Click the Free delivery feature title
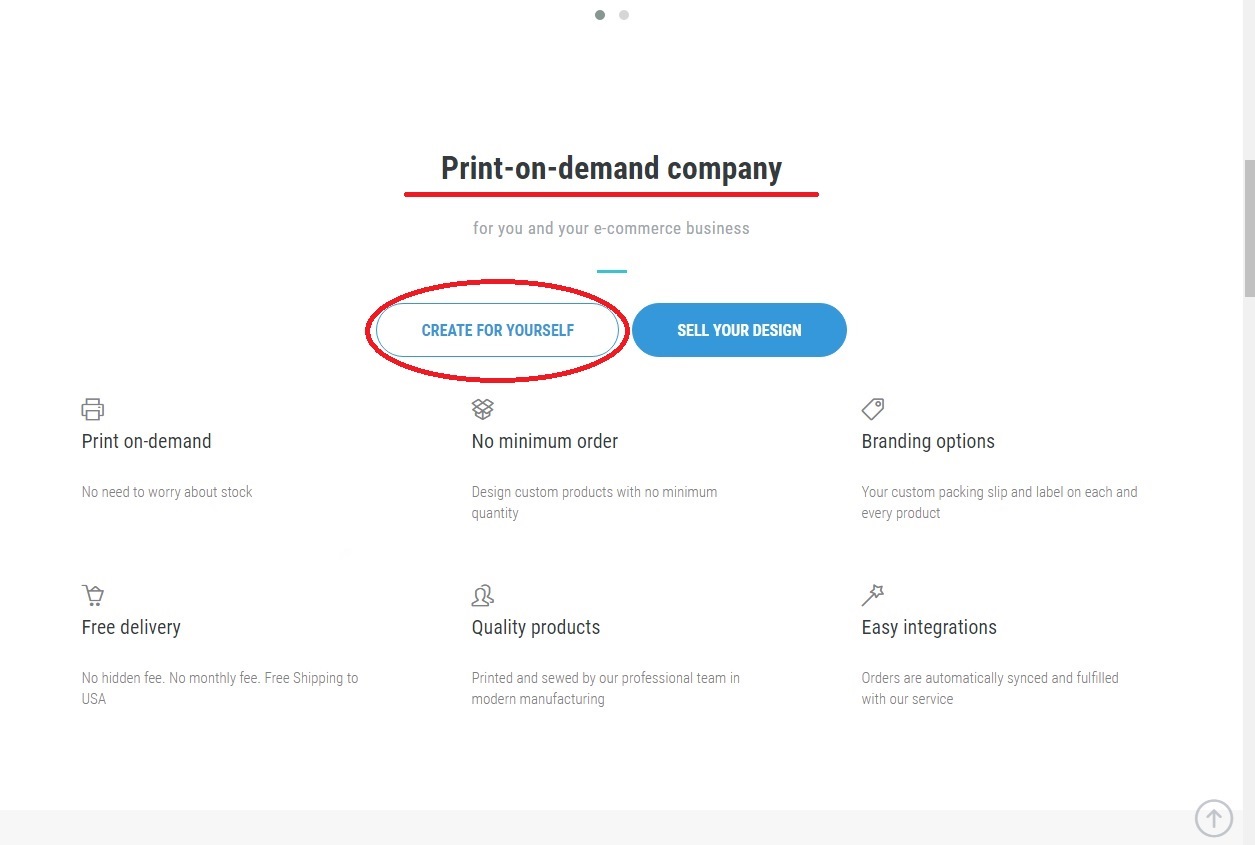1255x845 pixels. [x=131, y=627]
